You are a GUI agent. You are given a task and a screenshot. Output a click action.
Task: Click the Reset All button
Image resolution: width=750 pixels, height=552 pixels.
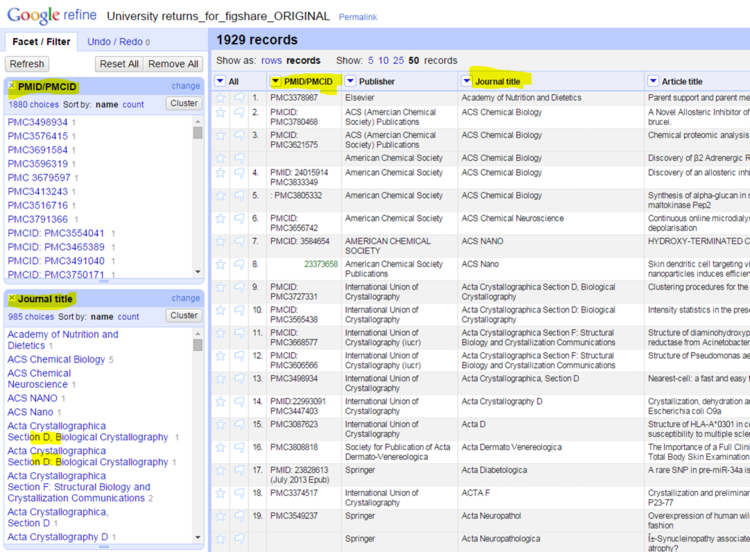click(x=119, y=64)
